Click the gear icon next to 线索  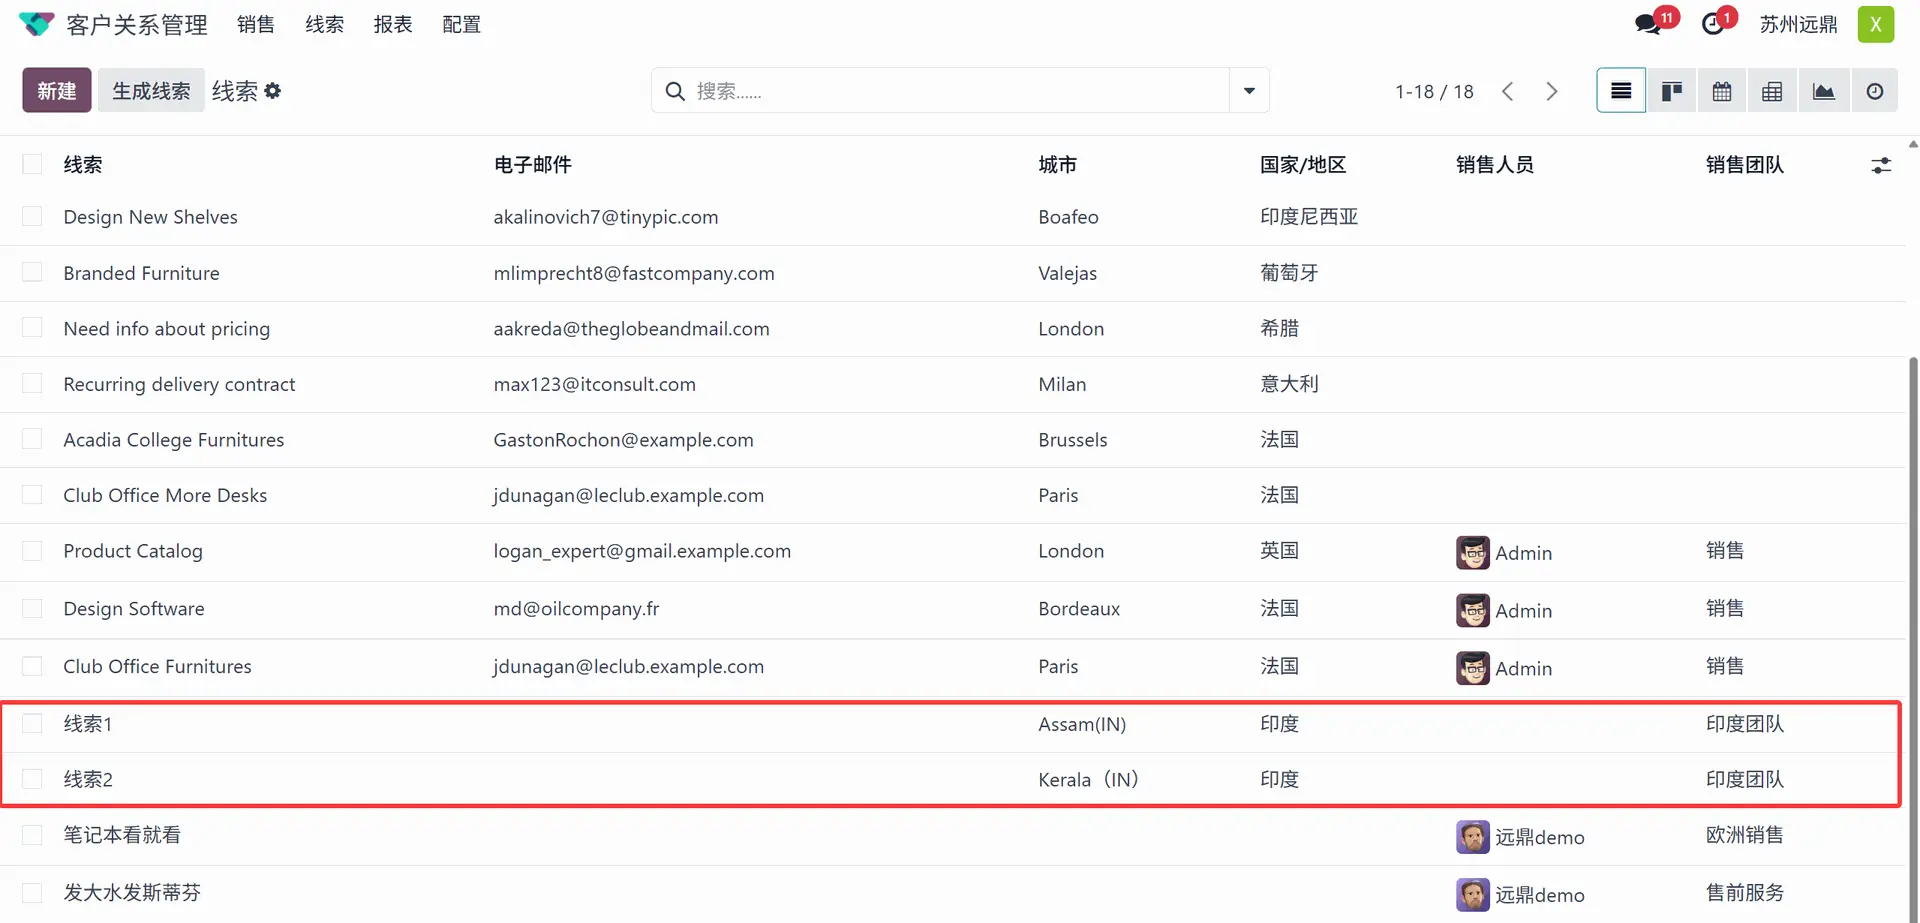point(273,91)
